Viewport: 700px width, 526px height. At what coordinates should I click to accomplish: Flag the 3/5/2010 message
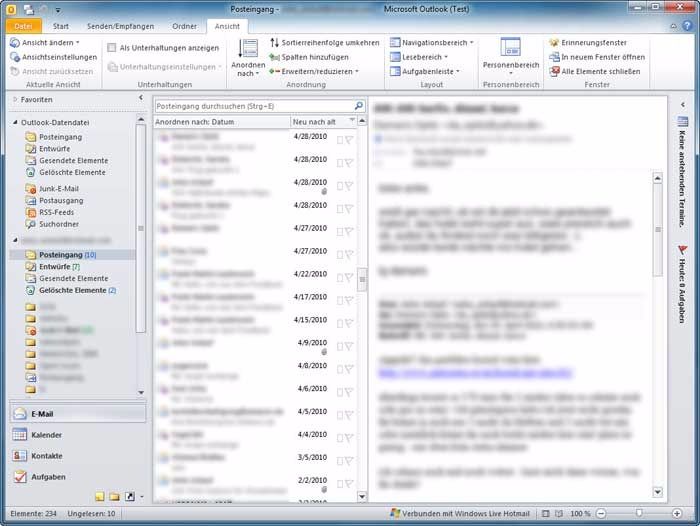point(349,461)
